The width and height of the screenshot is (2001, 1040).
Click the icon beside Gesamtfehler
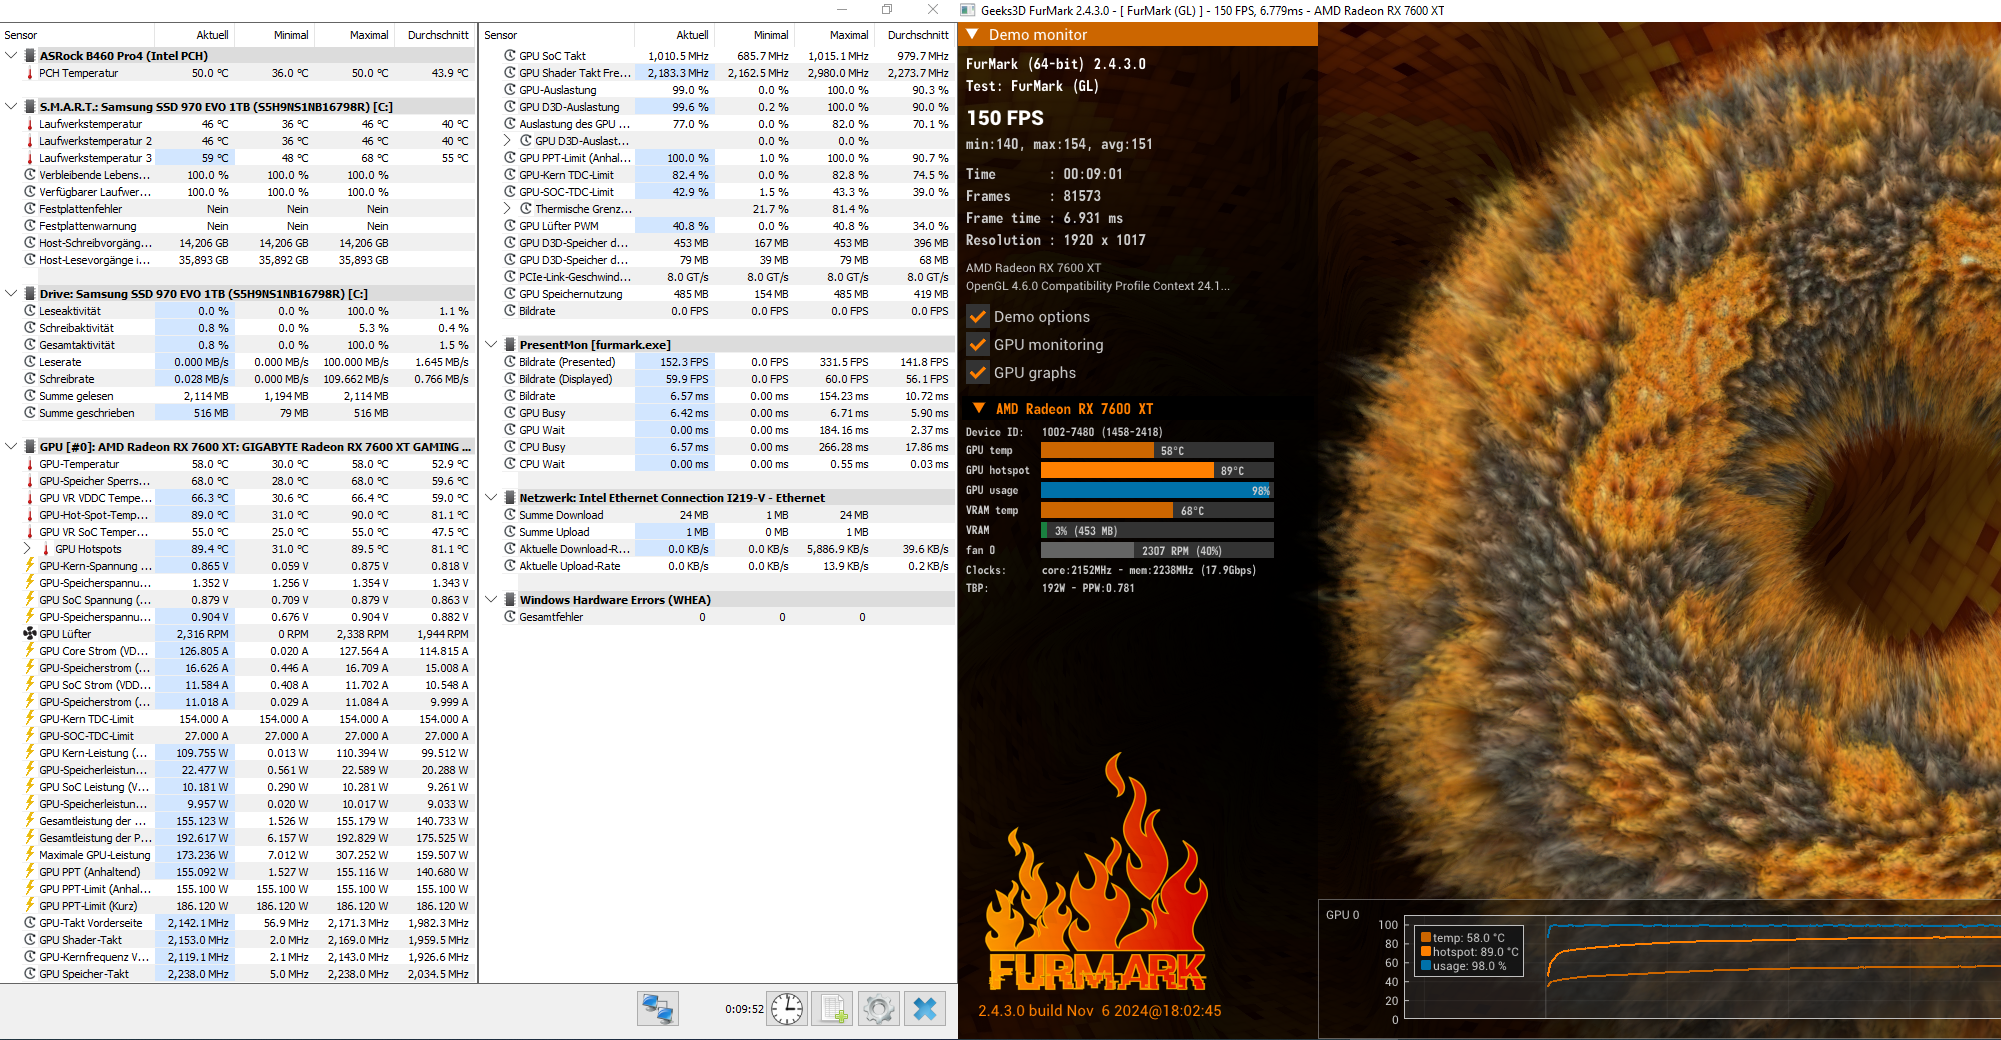pyautogui.click(x=510, y=617)
